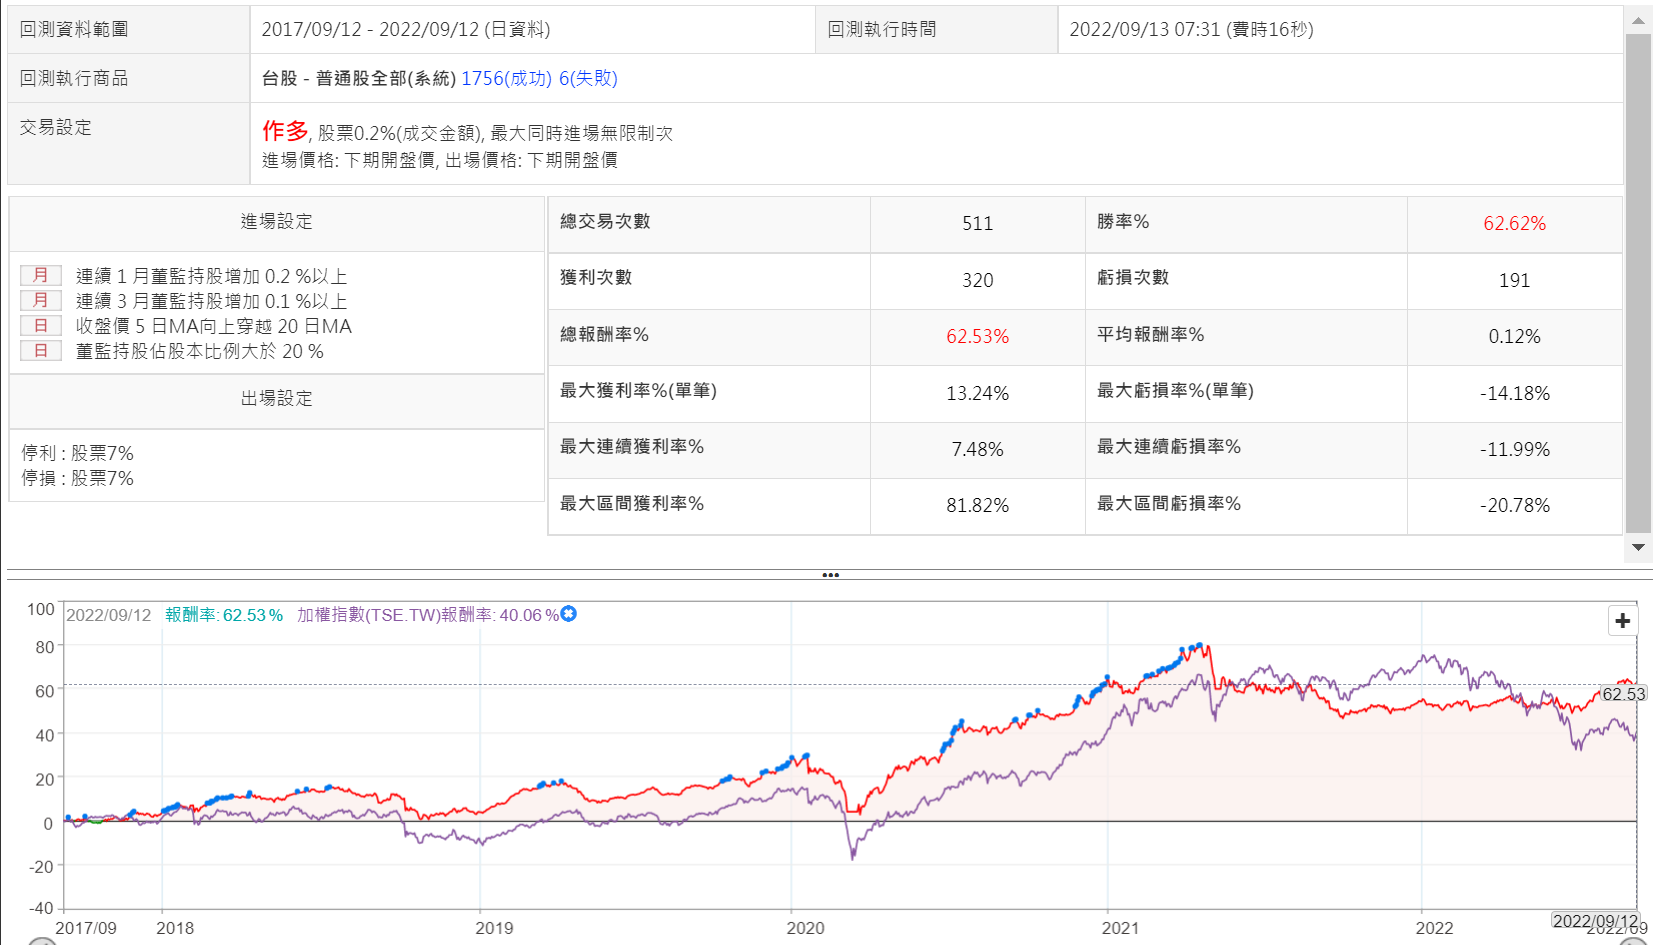Click the plus button on the chart
This screenshot has width=1655, height=945.
pos(1622,621)
